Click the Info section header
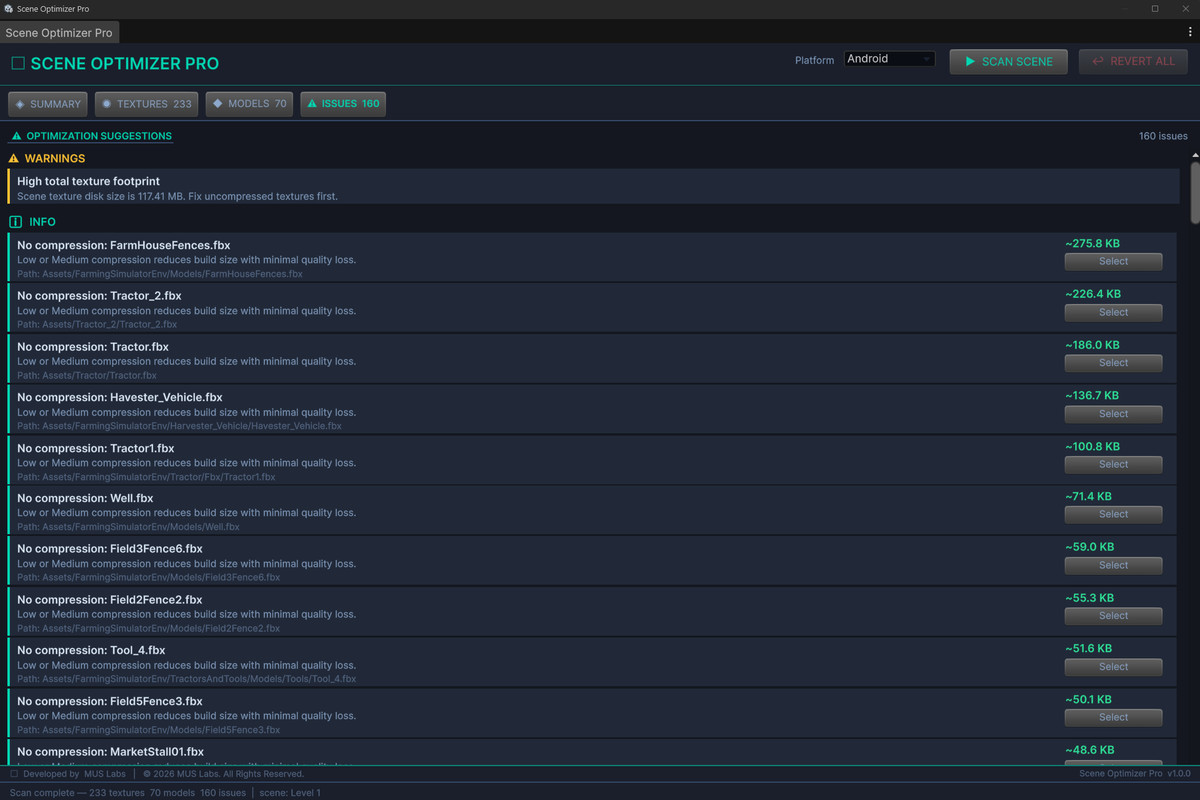 [33, 222]
